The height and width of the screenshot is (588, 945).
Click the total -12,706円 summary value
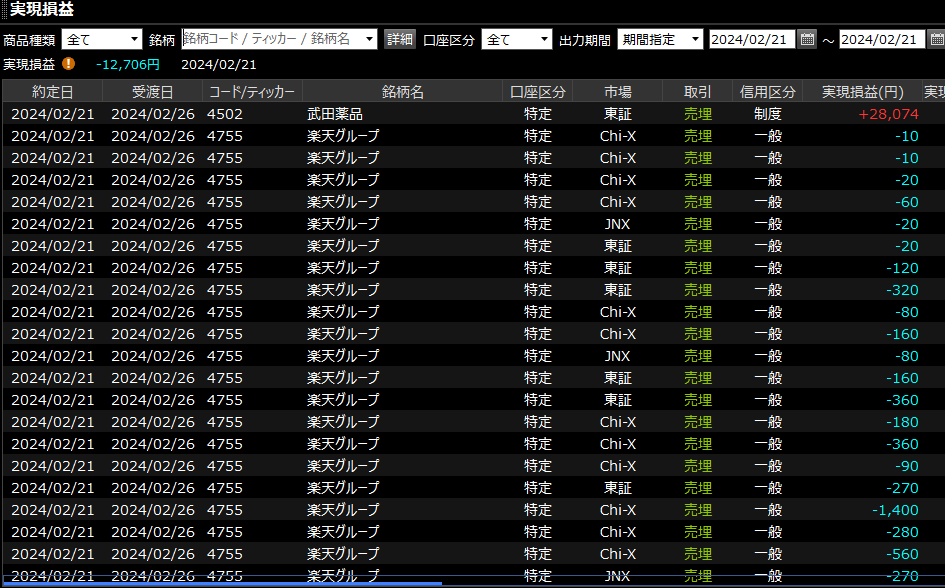coord(128,64)
